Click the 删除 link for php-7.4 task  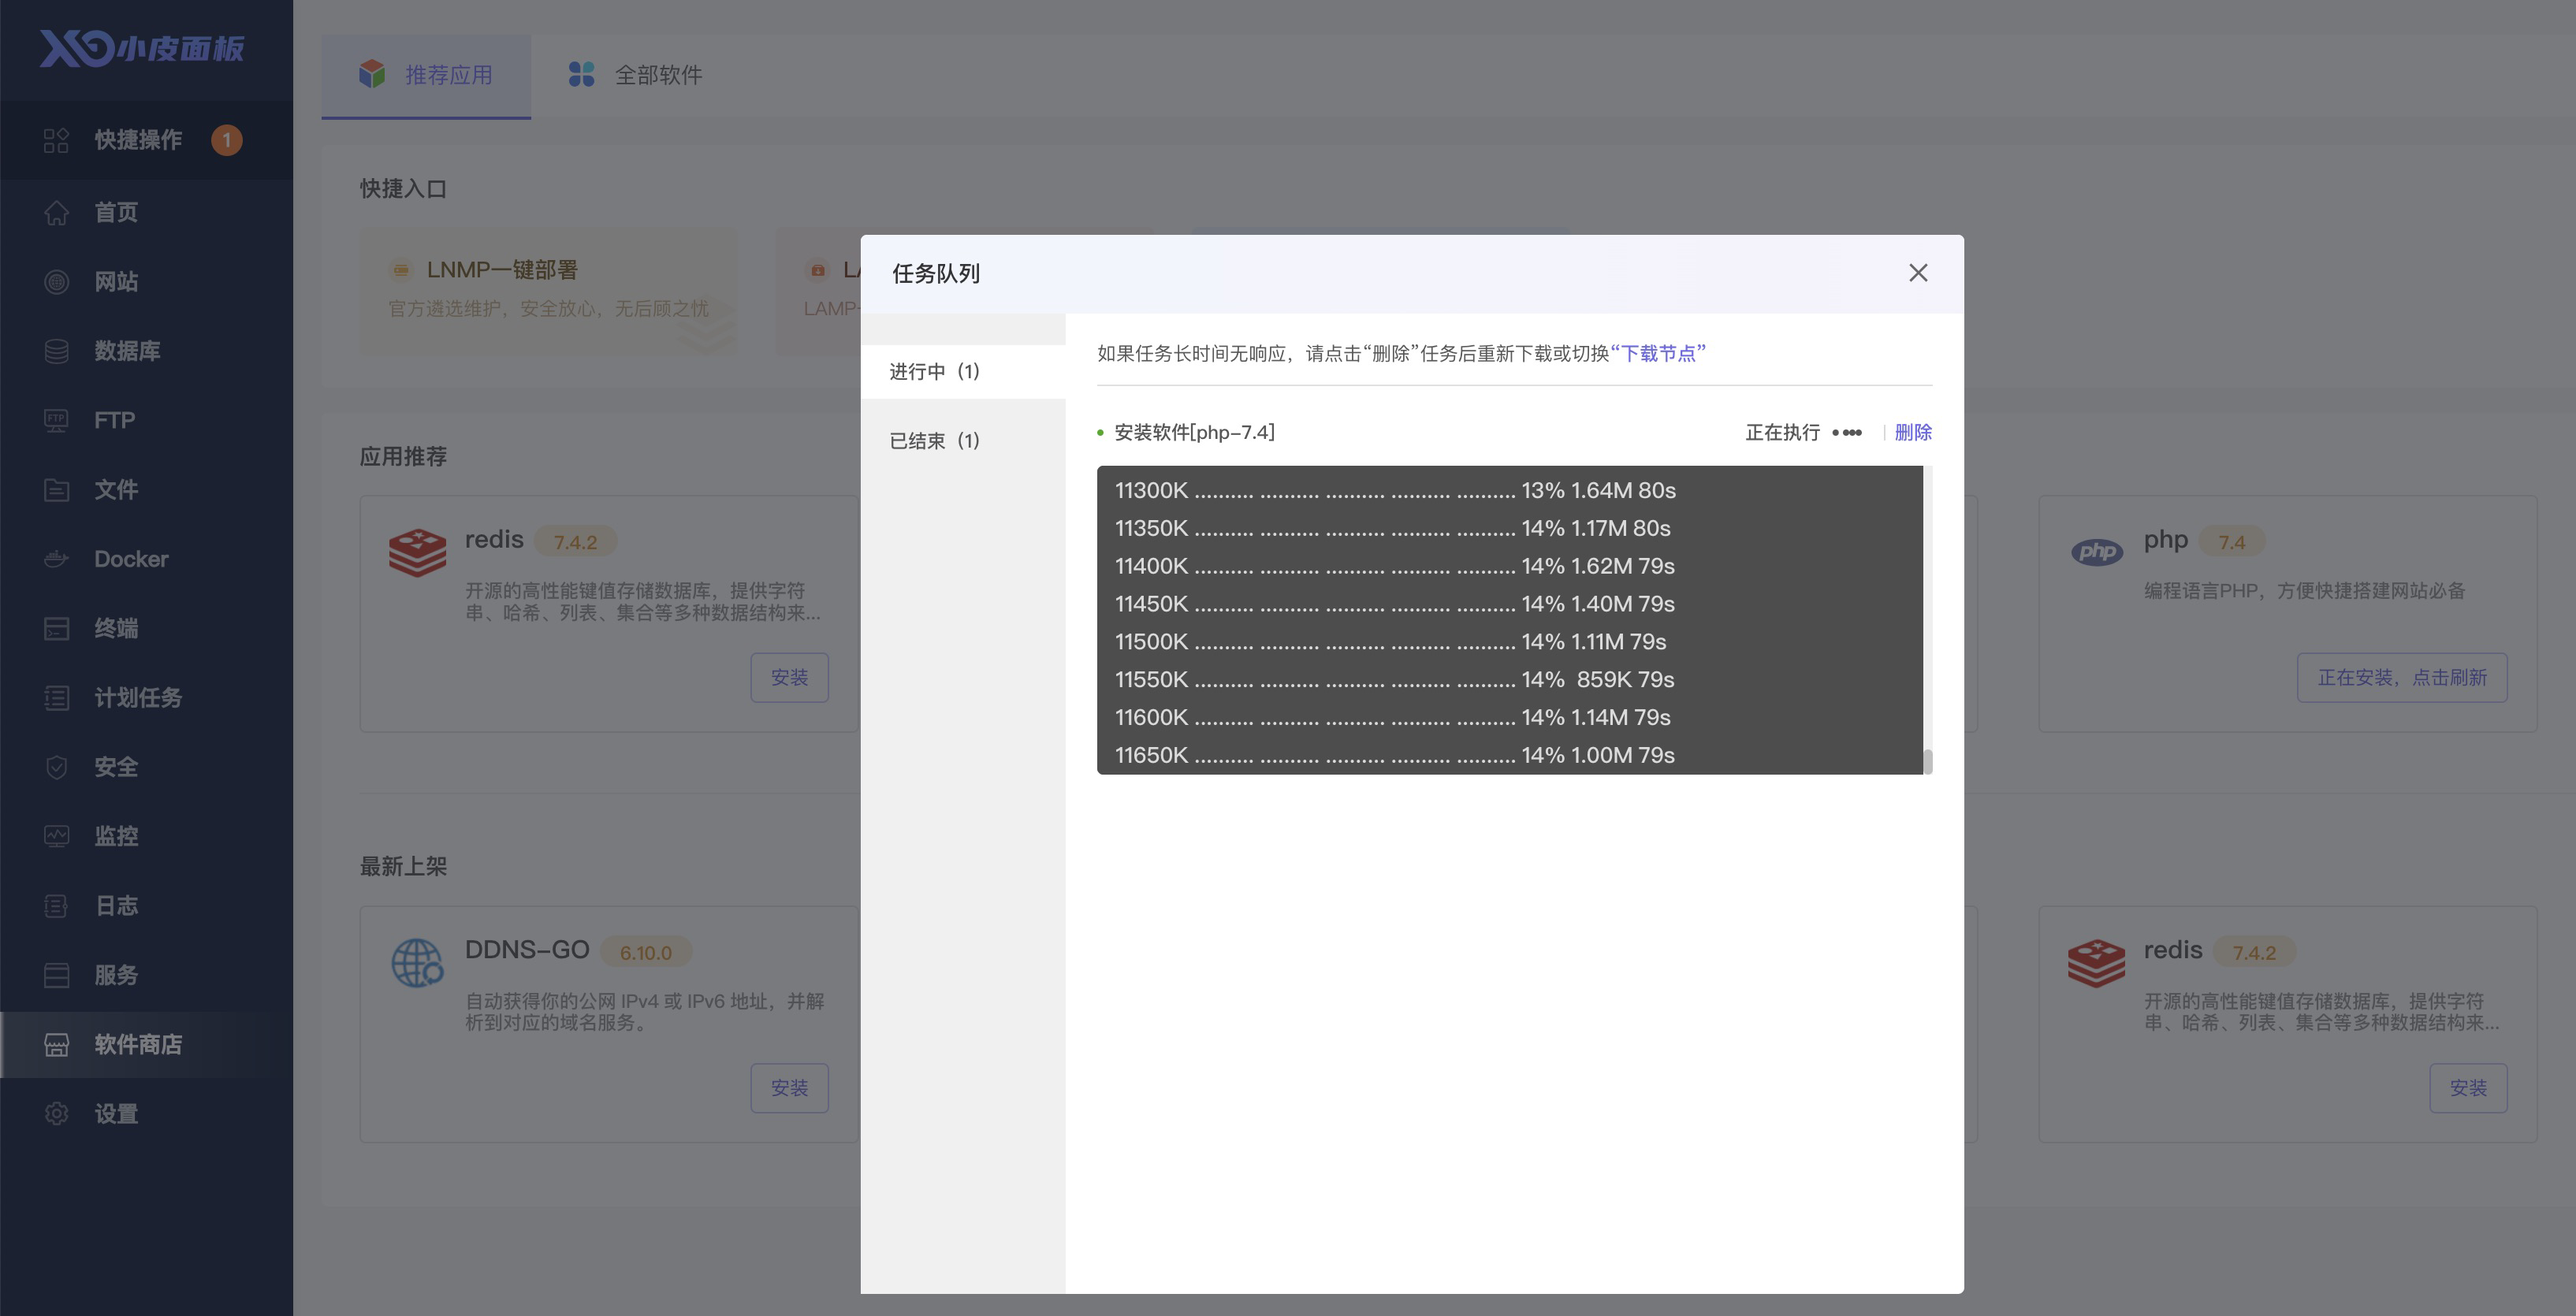(1912, 432)
